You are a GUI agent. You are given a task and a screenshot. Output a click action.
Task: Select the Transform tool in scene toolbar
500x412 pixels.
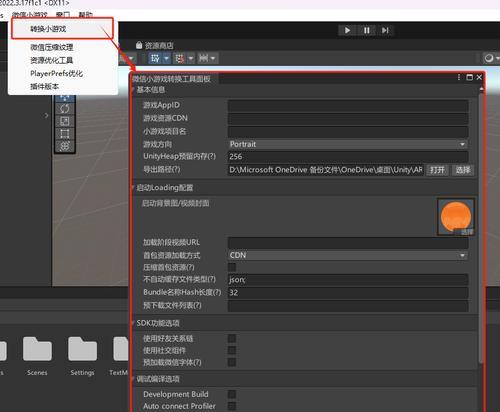(65, 146)
